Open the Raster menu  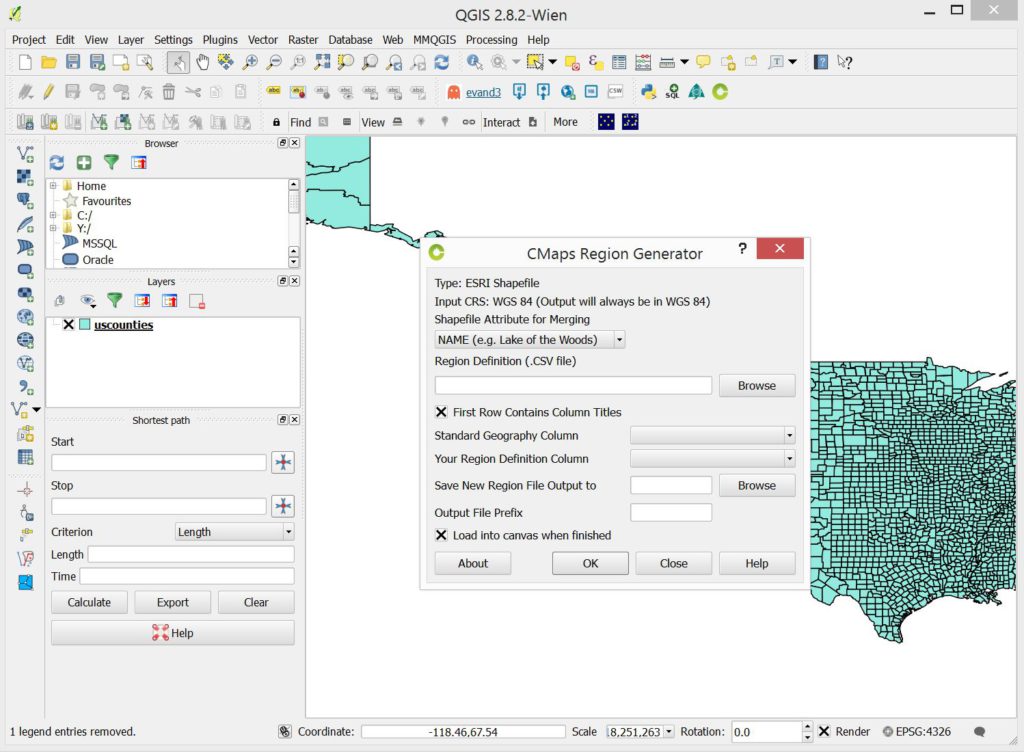303,40
